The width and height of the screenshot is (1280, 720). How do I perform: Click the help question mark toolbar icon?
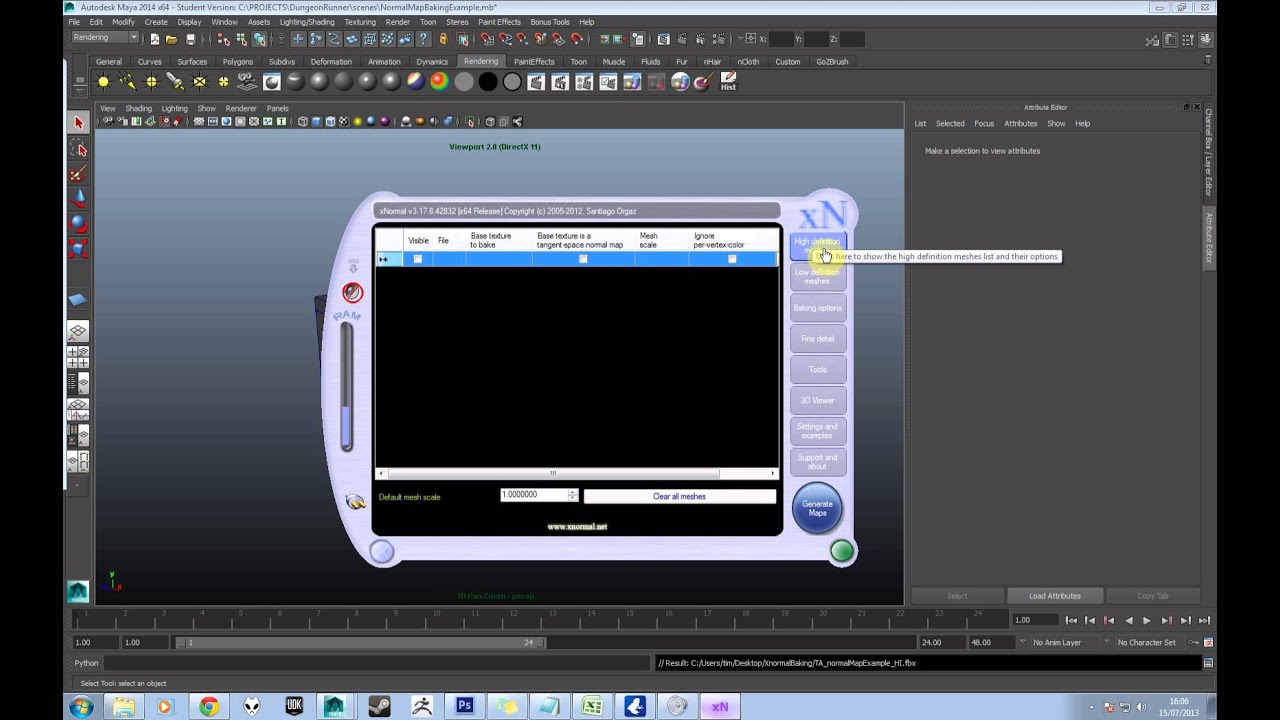(x=424, y=39)
